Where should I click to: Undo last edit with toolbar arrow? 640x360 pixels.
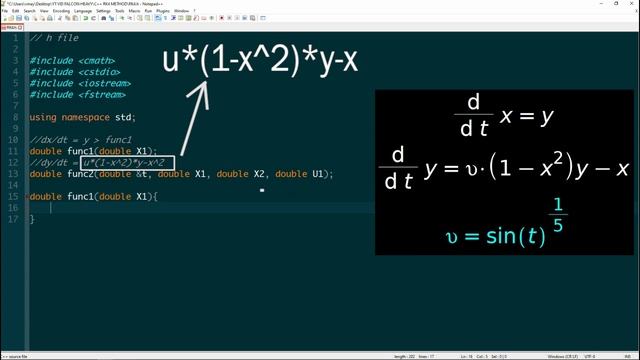coord(85,18)
